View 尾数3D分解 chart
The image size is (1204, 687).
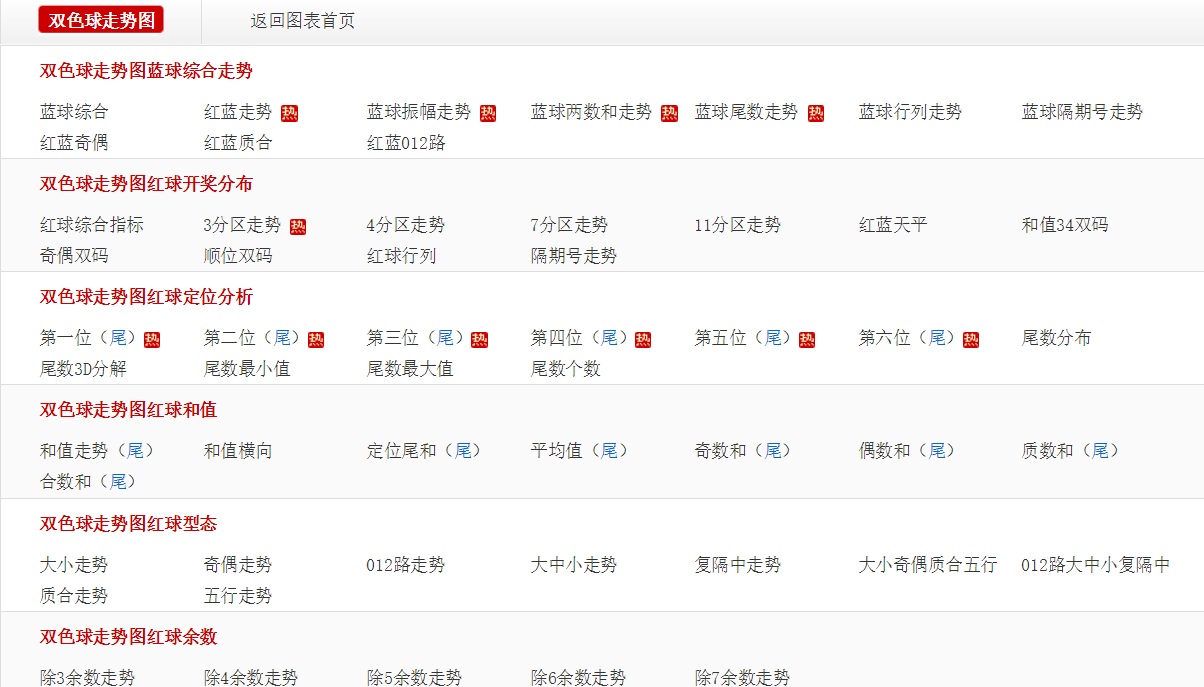point(84,369)
